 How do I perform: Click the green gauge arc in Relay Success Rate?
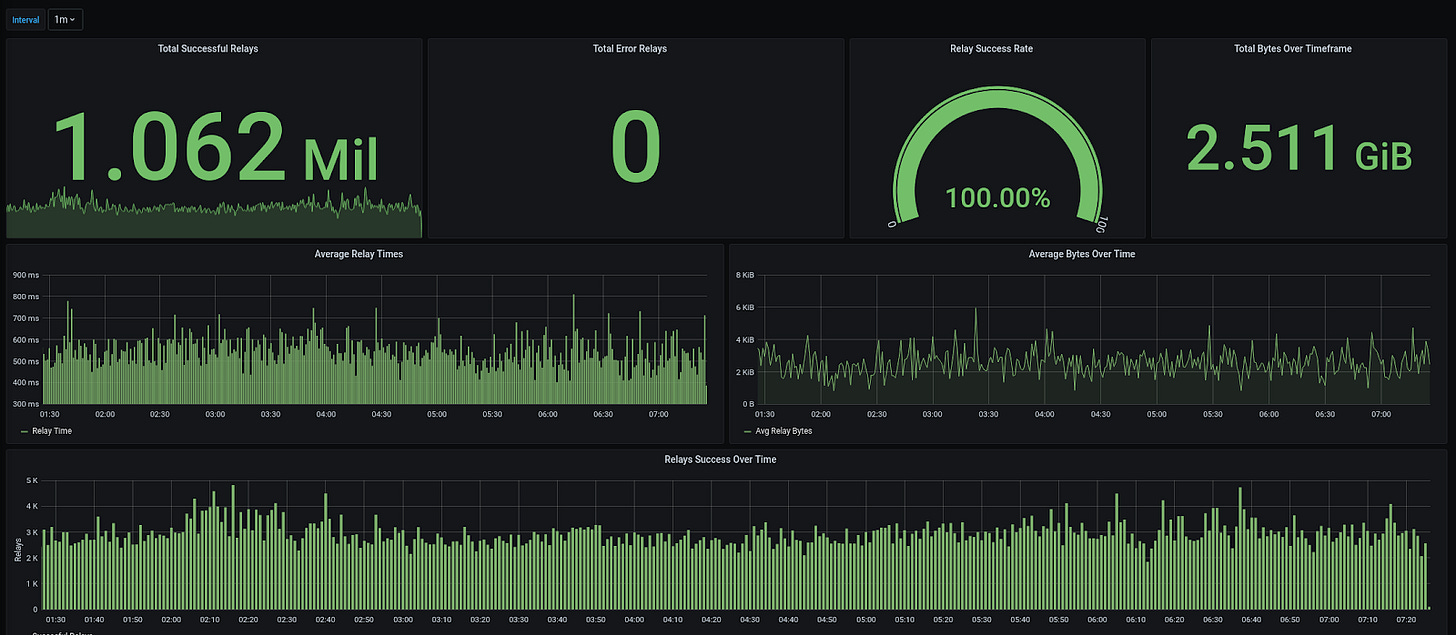tap(997, 98)
